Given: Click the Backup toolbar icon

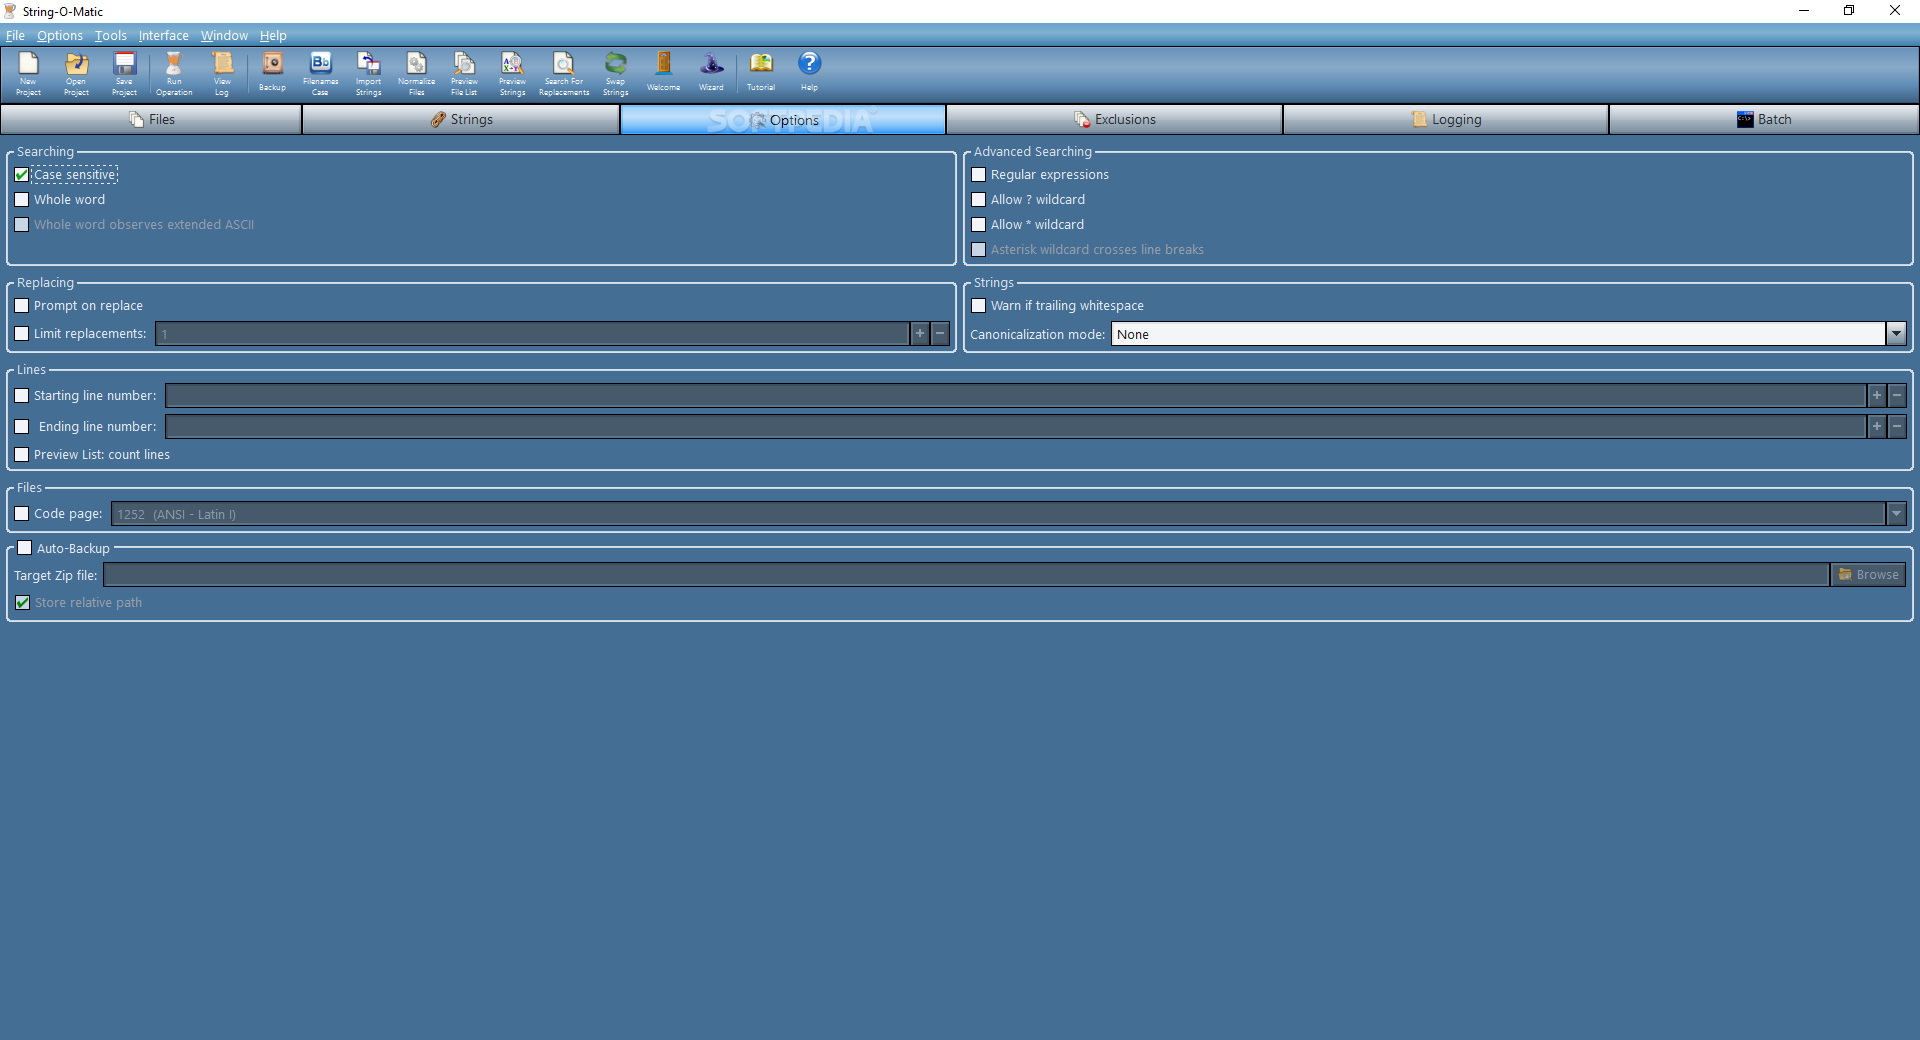Looking at the screenshot, I should point(272,74).
